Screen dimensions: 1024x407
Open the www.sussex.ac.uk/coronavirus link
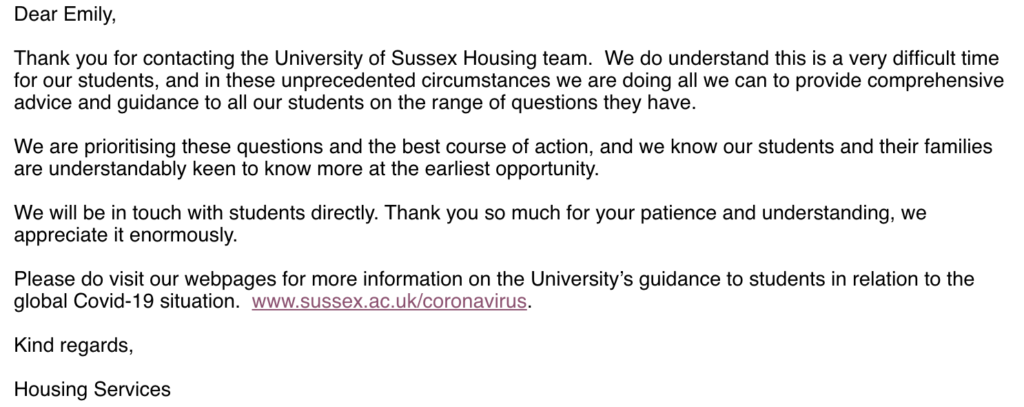pyautogui.click(x=389, y=301)
